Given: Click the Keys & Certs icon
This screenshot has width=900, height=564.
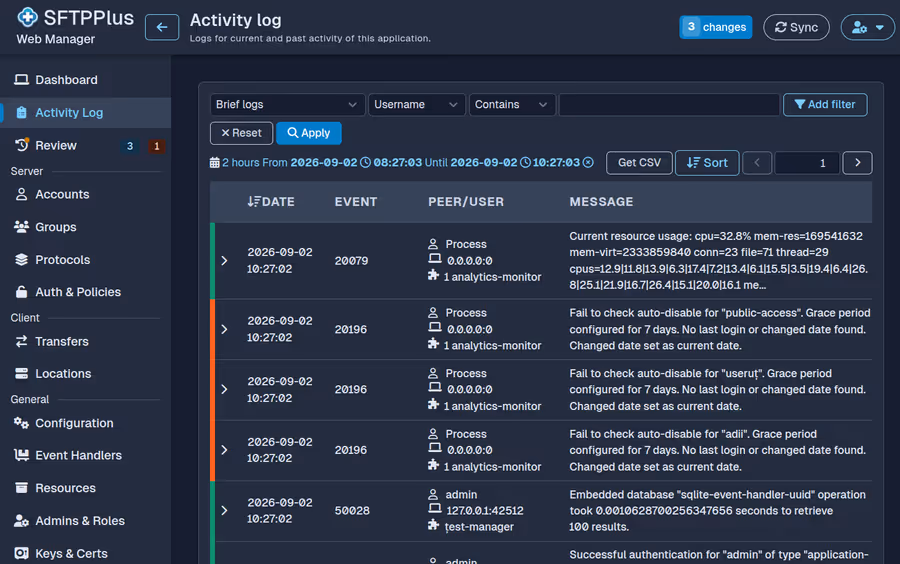Looking at the screenshot, I should point(21,553).
